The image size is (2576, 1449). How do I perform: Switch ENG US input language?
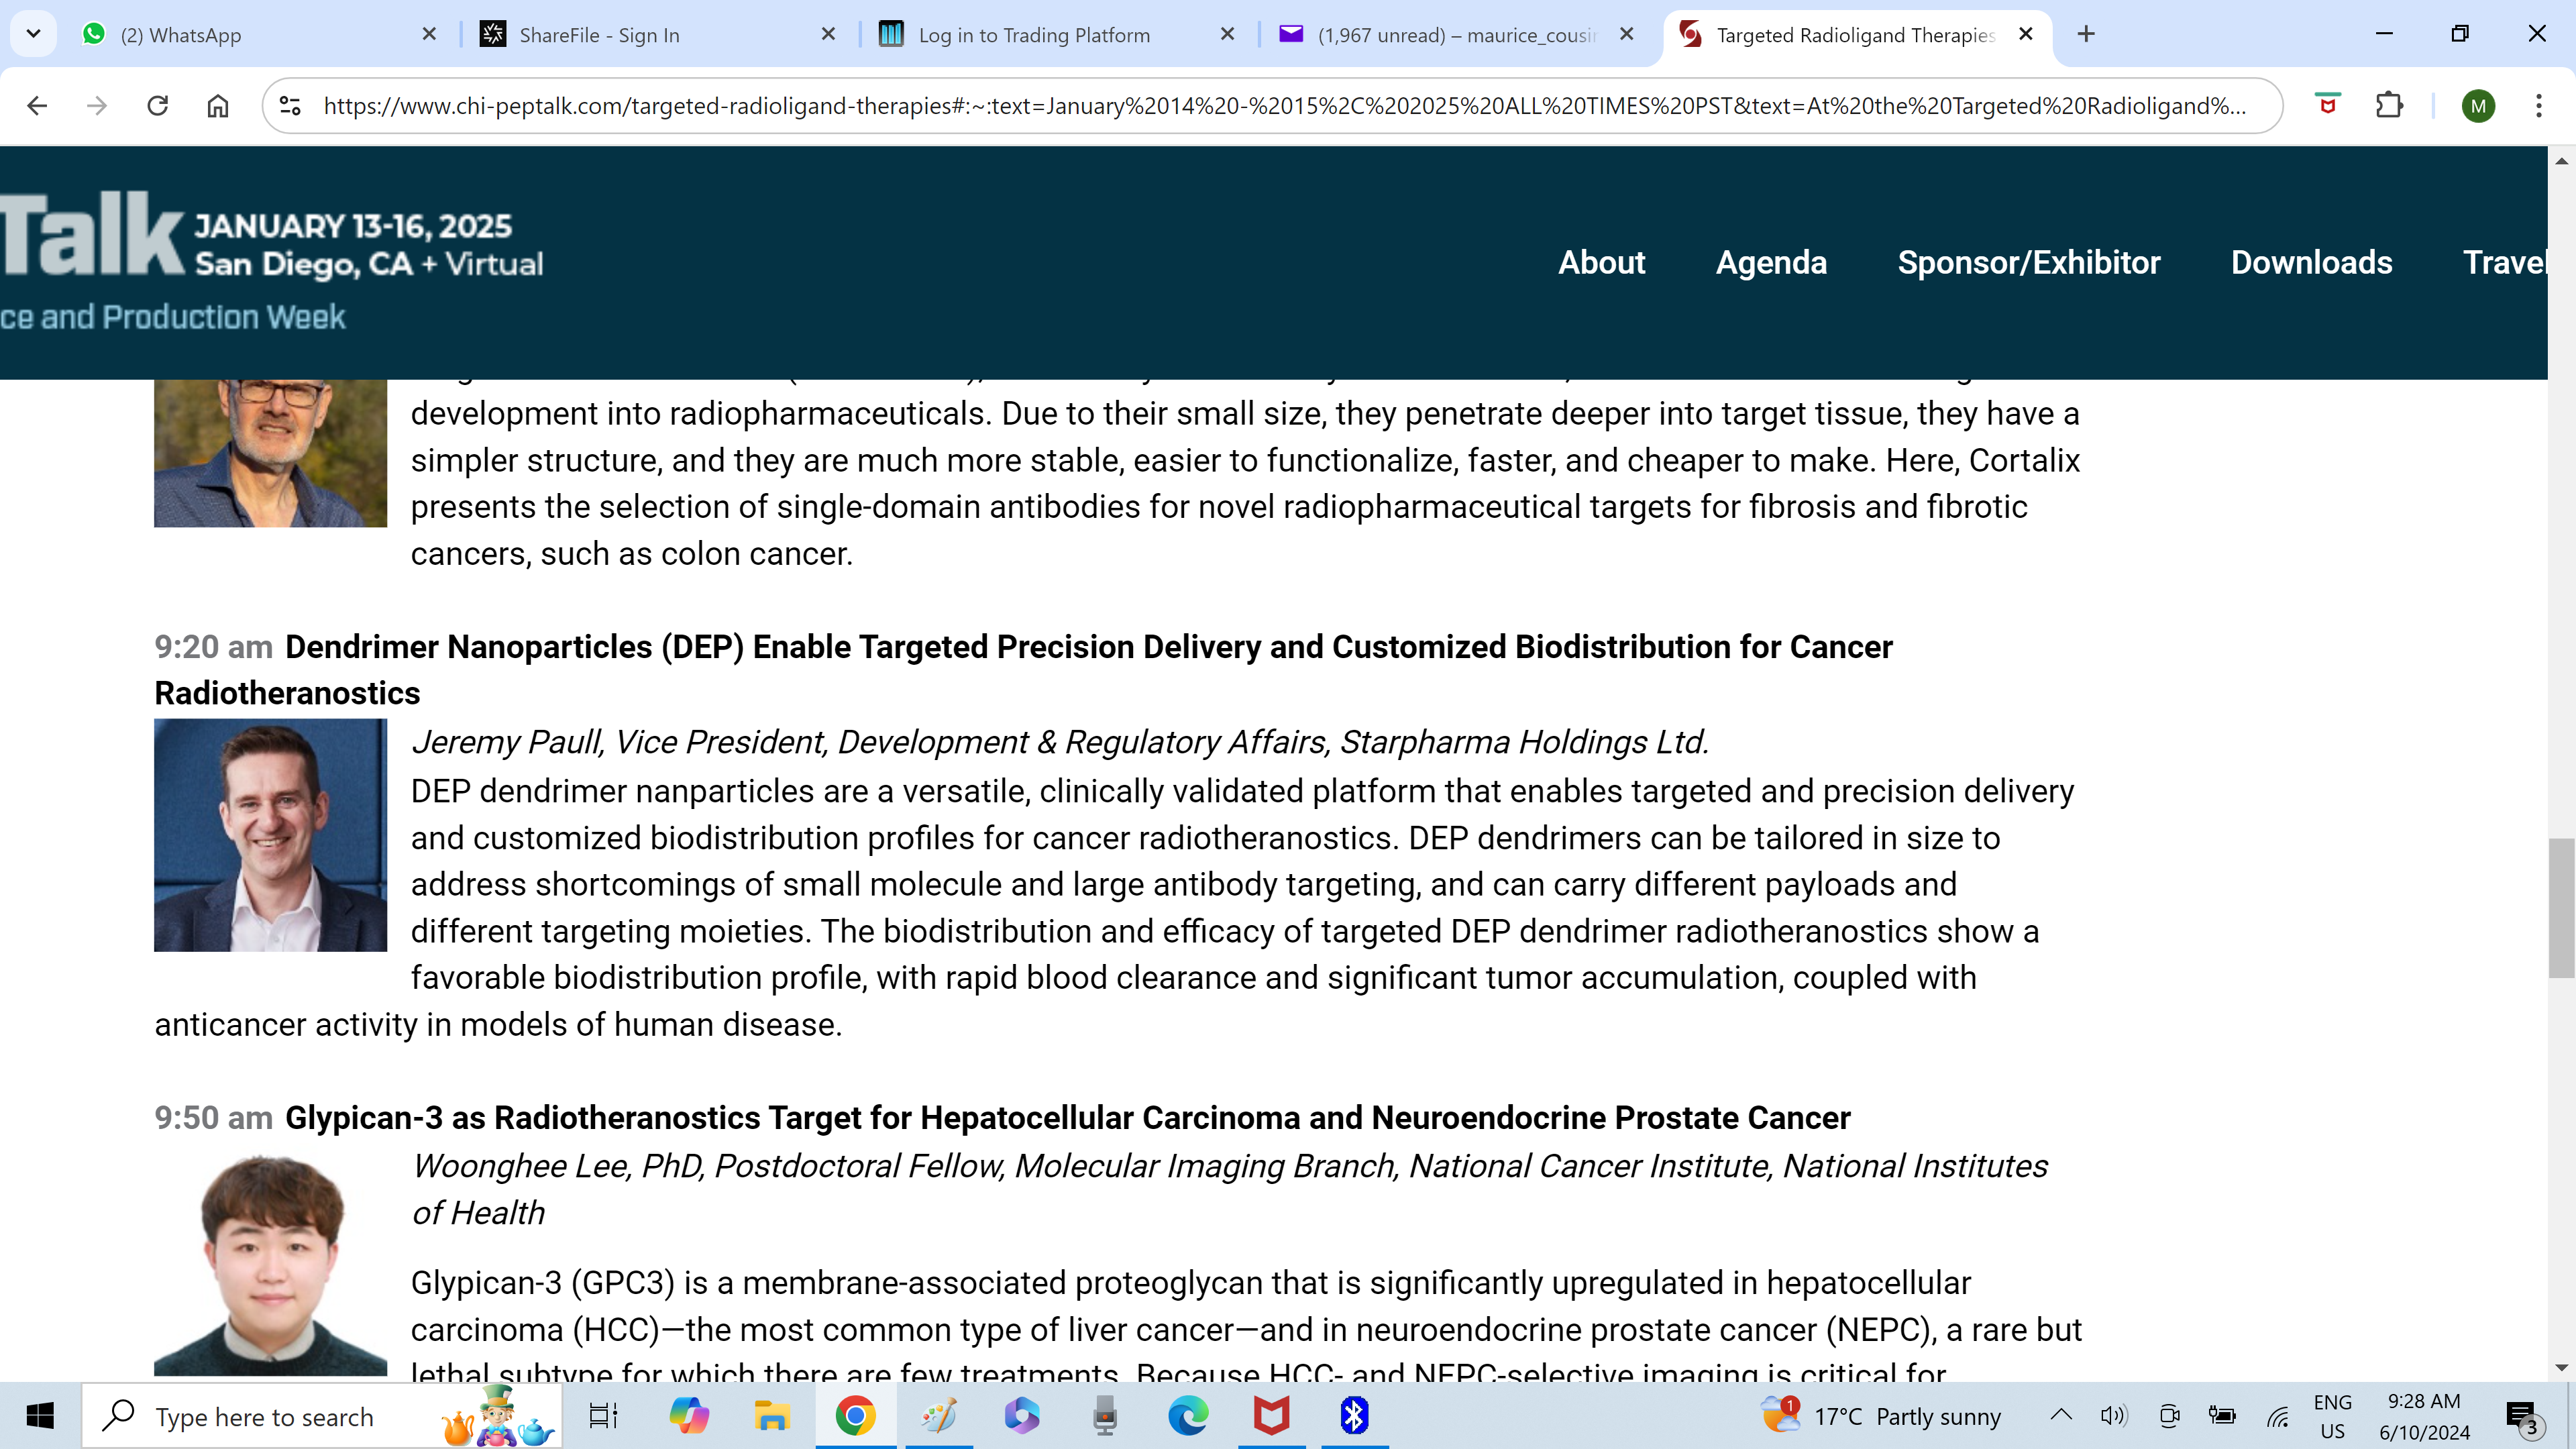[2332, 1416]
